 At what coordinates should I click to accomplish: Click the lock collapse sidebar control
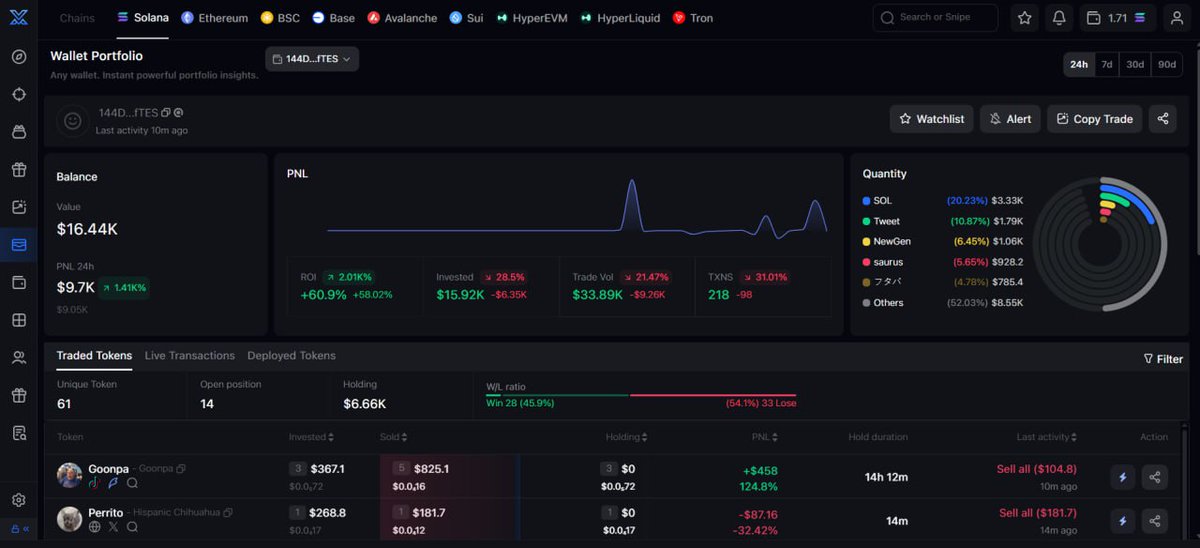19,529
